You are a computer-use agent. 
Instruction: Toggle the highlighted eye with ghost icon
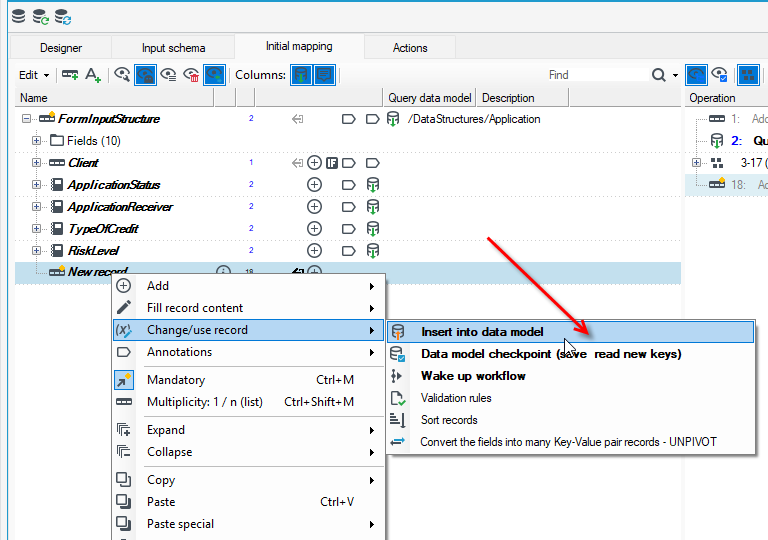pyautogui.click(x=145, y=75)
